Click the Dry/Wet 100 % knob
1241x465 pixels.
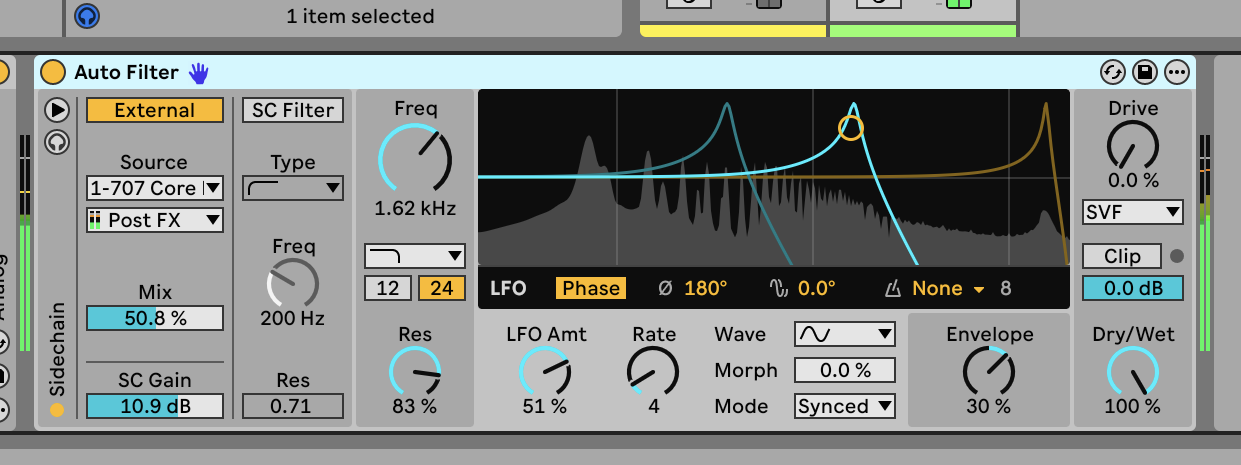(x=1133, y=371)
